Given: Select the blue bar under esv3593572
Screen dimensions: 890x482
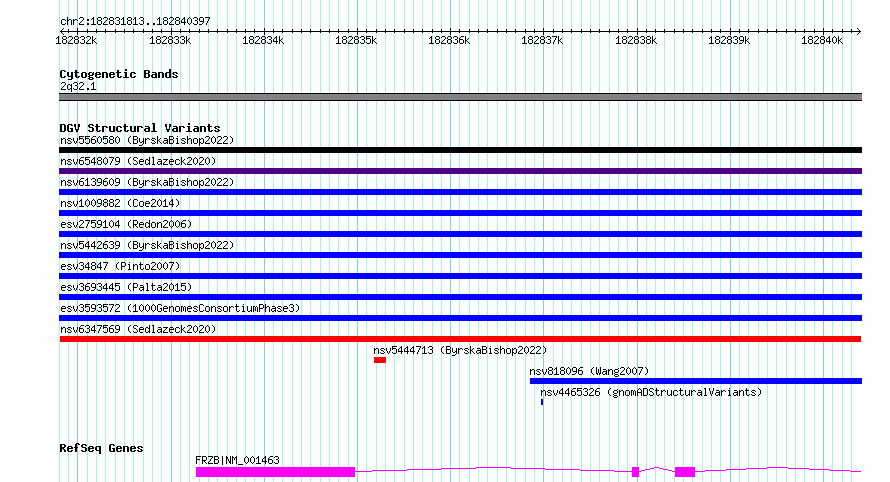Looking at the screenshot, I should click(x=460, y=318).
